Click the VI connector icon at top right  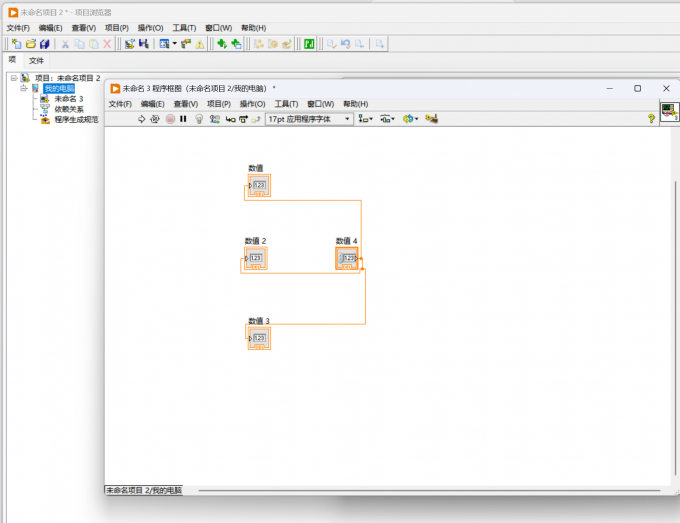(670, 112)
